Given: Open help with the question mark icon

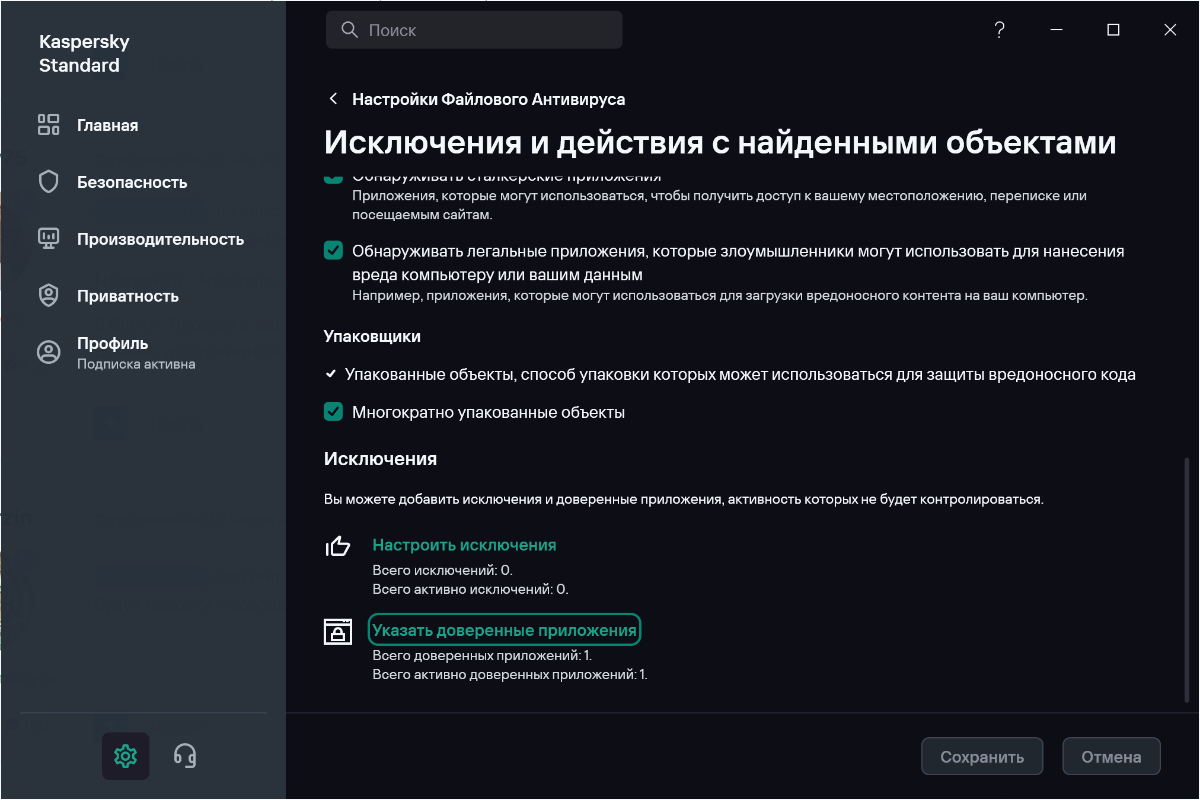Looking at the screenshot, I should coord(999,30).
